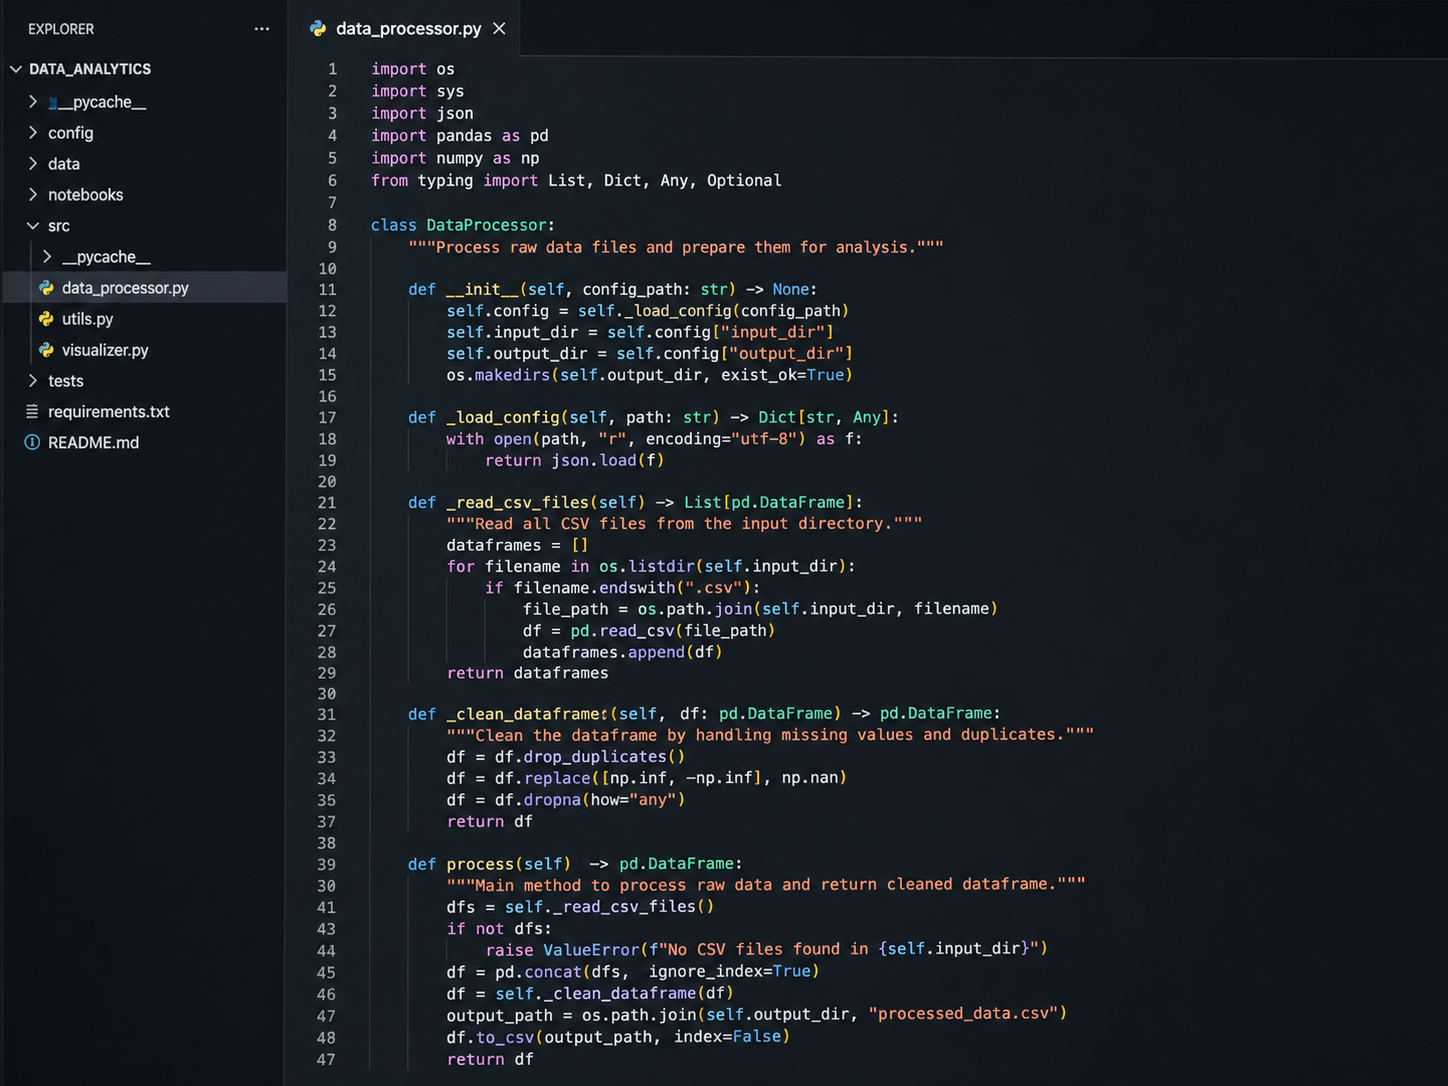Viewport: 1448px width, 1086px height.
Task: Click the EXPLORER panel title
Action: click(61, 29)
